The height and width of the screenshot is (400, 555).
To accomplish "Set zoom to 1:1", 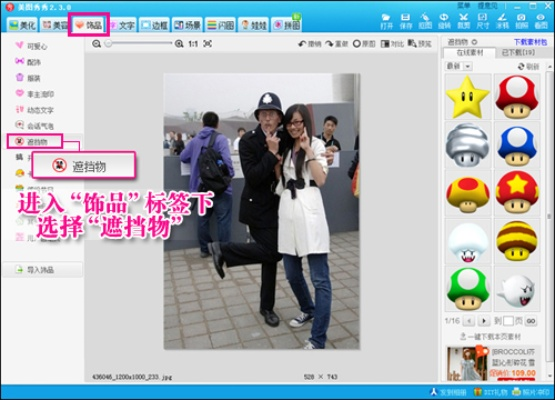I will point(193,44).
